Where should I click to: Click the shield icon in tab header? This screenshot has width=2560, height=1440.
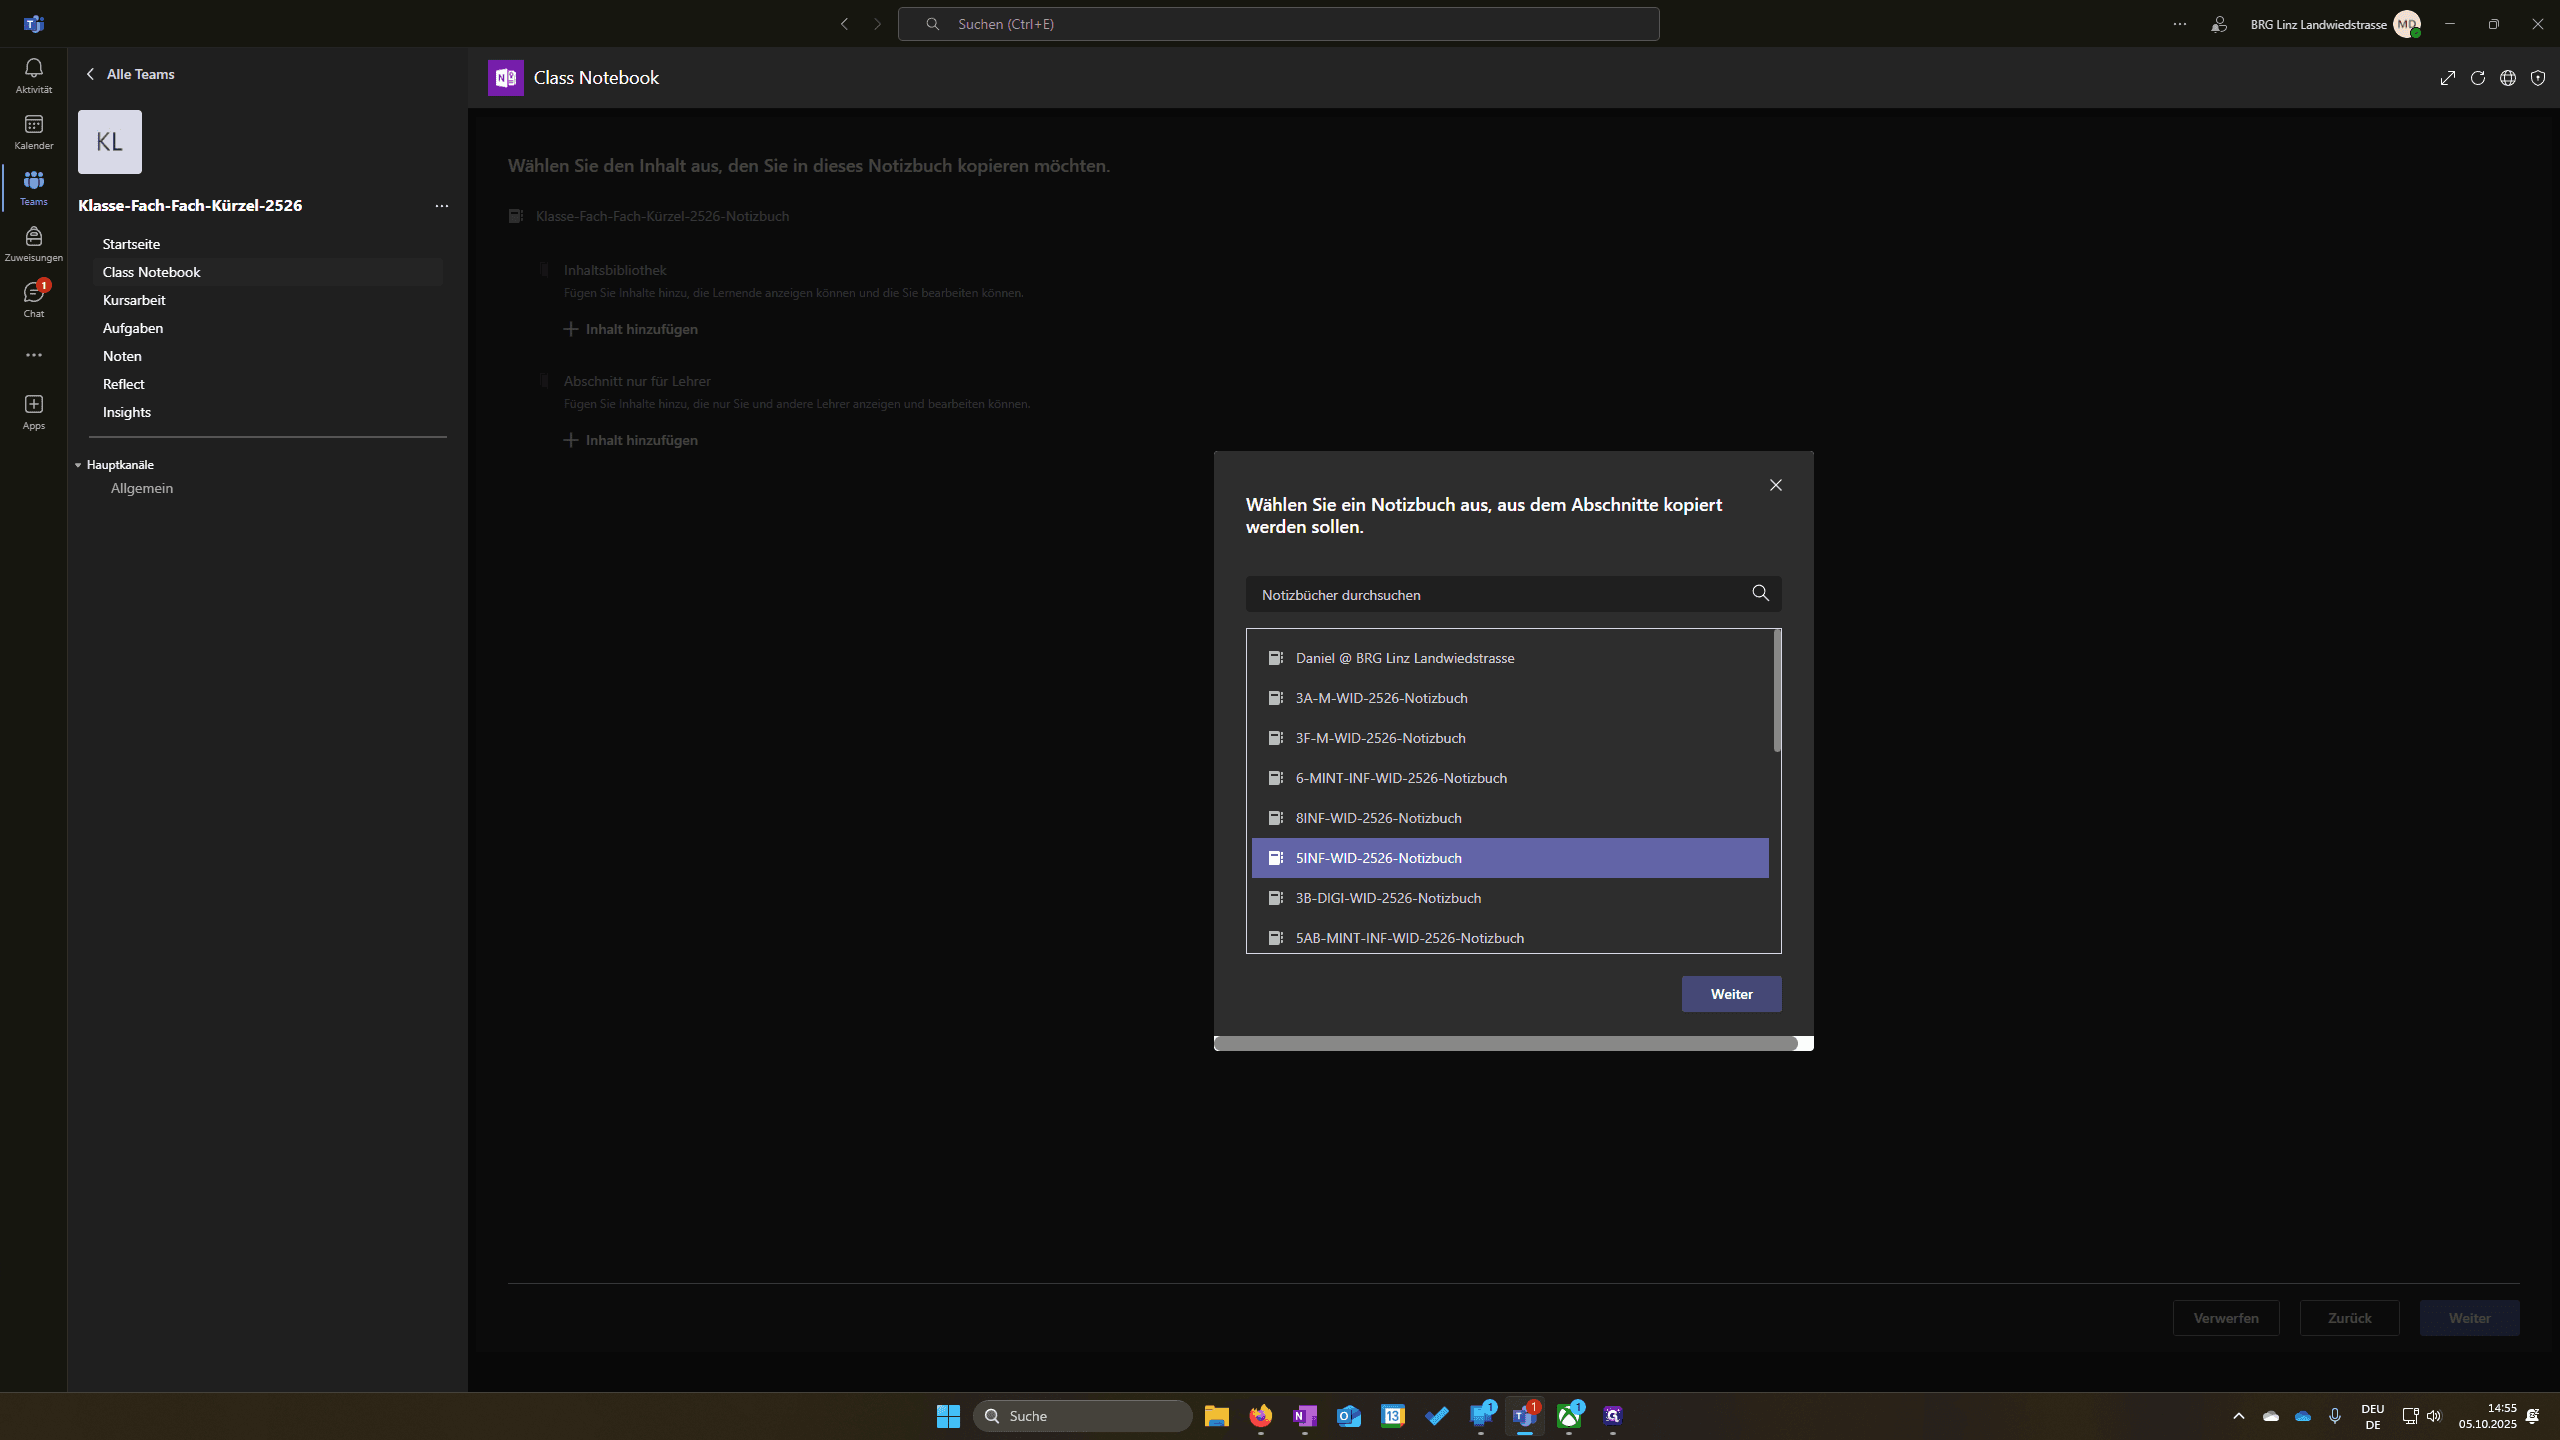click(x=2537, y=78)
